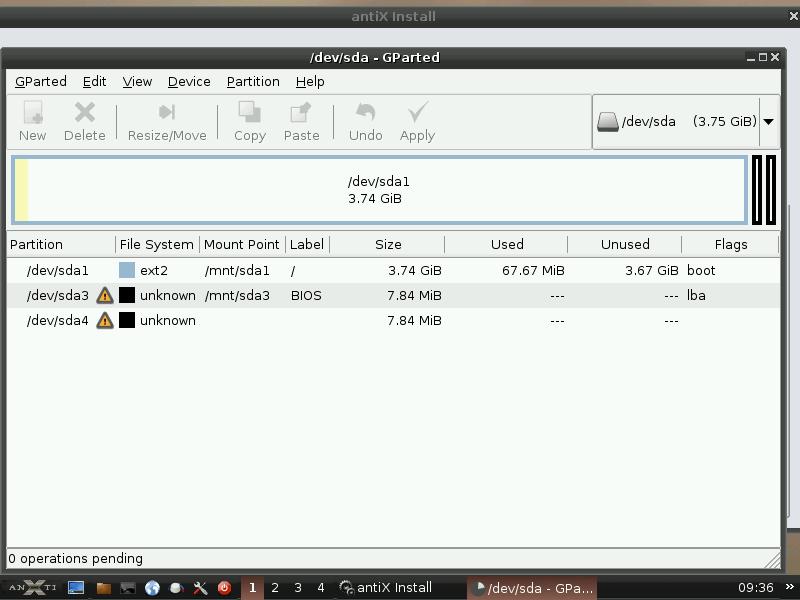Click the taskbar expand arrows next to the clock
The width and height of the screenshot is (800, 600).
coord(790,587)
